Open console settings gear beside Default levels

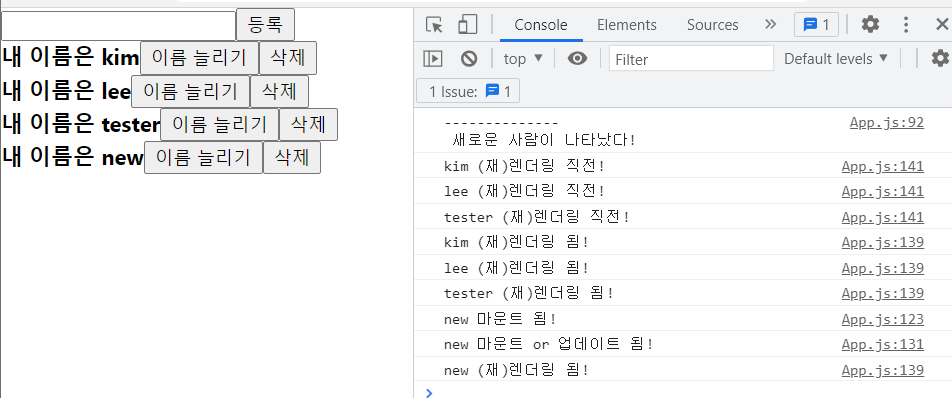click(x=940, y=59)
